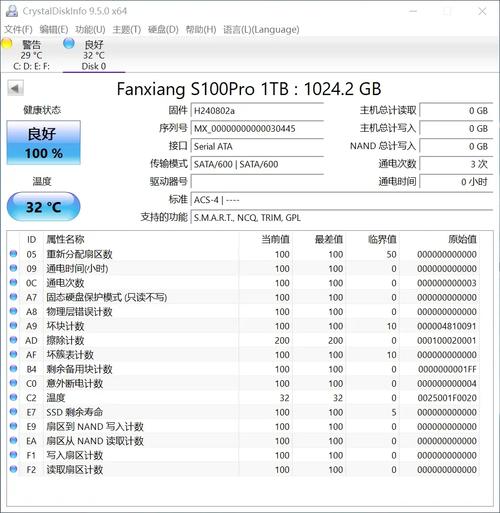Click raw value 000004810091
This screenshot has width=500, height=513.
tap(447, 326)
